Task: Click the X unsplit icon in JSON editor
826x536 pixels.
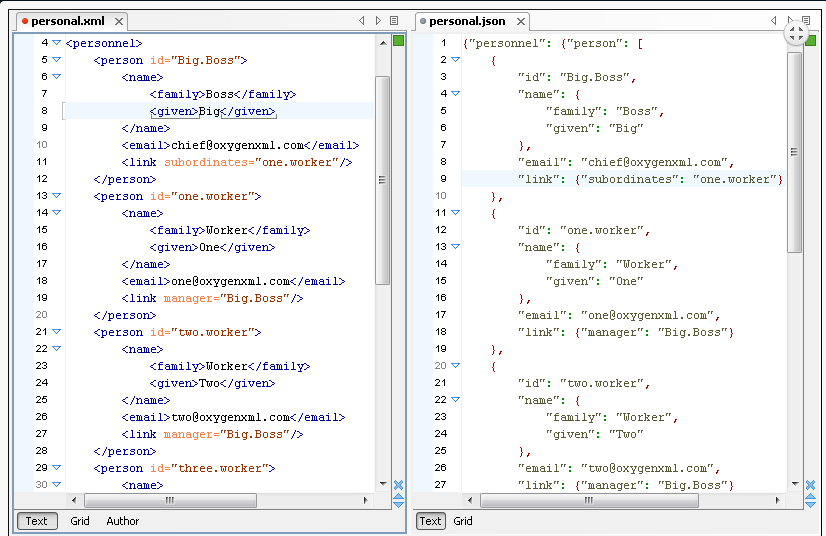Action: [810, 485]
